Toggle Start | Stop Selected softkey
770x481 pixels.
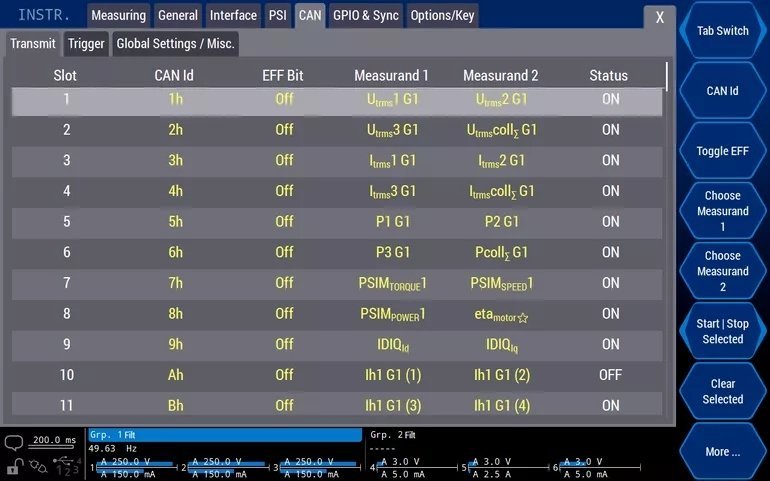pos(722,331)
